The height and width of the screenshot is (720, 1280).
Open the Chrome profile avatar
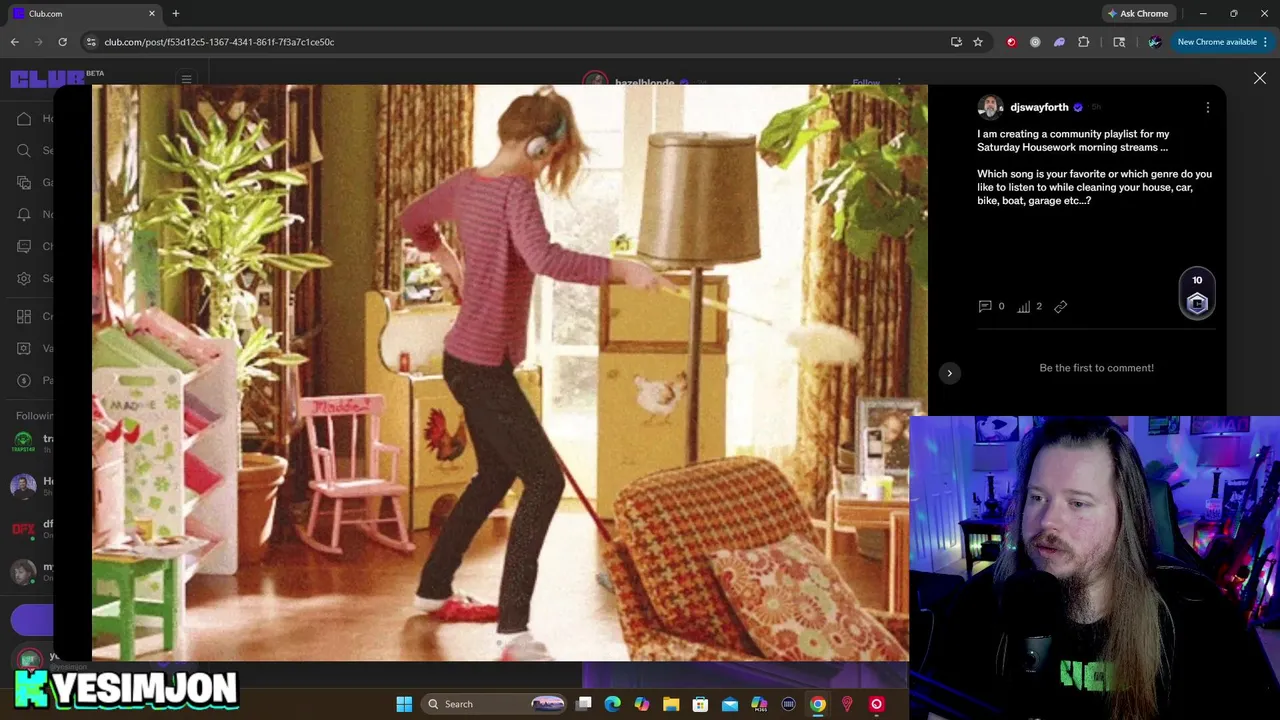(x=1155, y=42)
